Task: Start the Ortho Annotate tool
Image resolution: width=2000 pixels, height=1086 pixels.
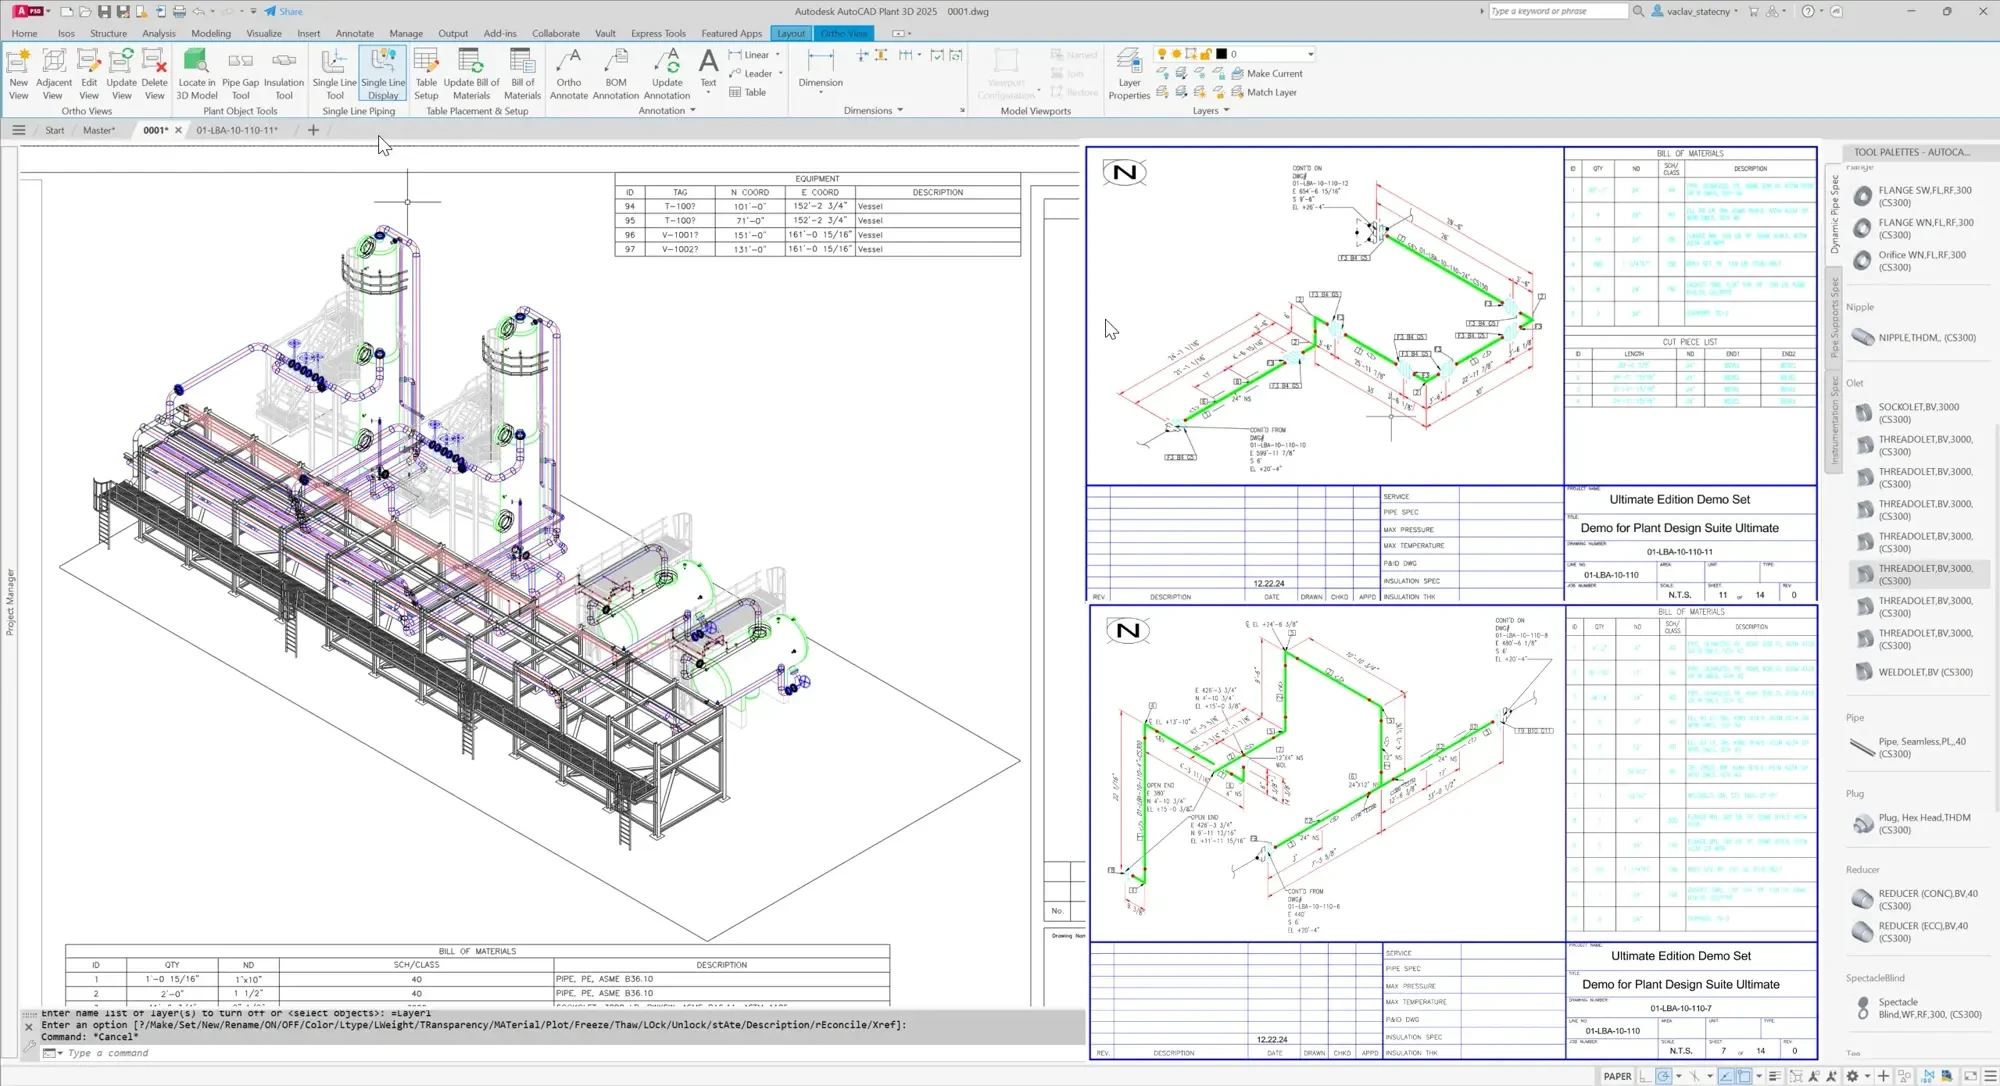Action: coord(569,74)
